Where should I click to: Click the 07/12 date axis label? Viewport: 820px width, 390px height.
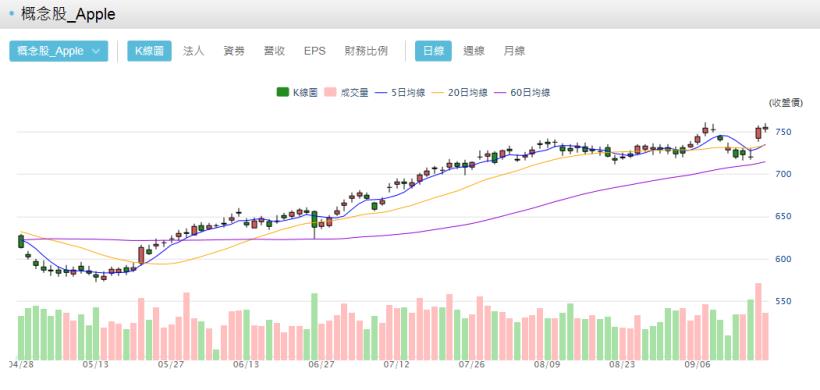click(x=396, y=364)
